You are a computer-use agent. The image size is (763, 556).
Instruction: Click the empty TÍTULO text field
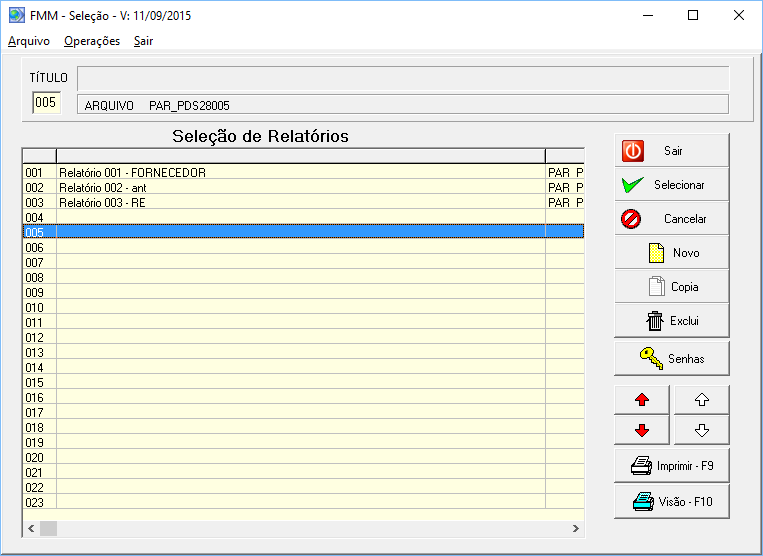pos(403,78)
